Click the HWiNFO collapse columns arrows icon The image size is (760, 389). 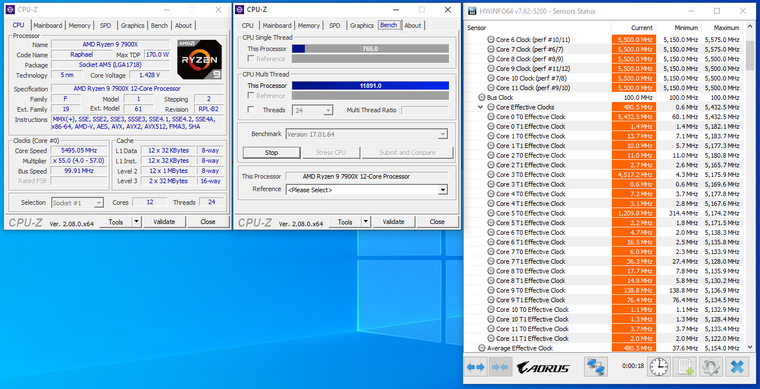[500, 367]
